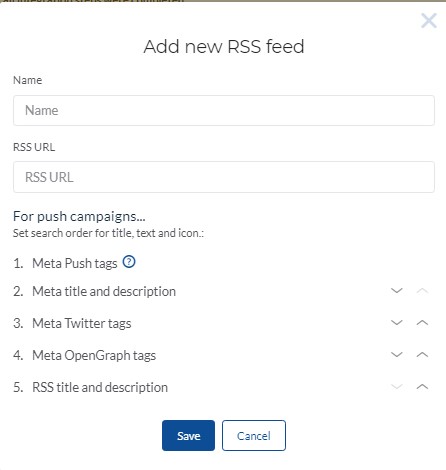Image resolution: width=446 pixels, height=470 pixels.
Task: Focus the Name input field
Action: coord(224,110)
